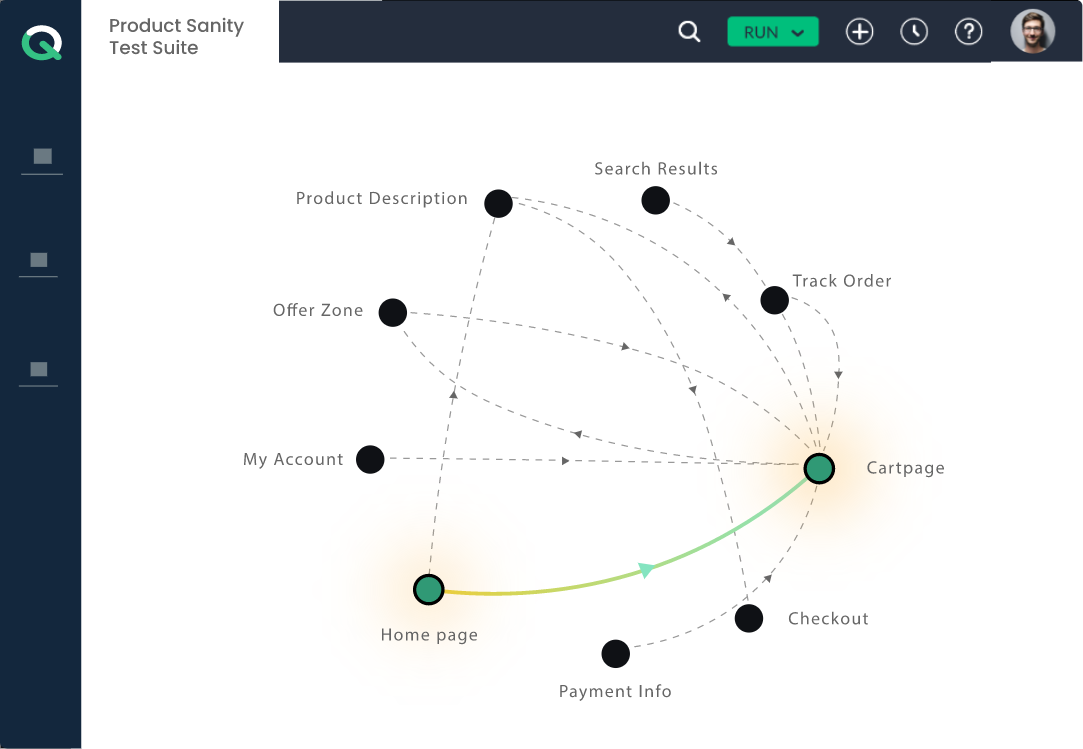Click the Q logo in the sidebar

[x=40, y=42]
